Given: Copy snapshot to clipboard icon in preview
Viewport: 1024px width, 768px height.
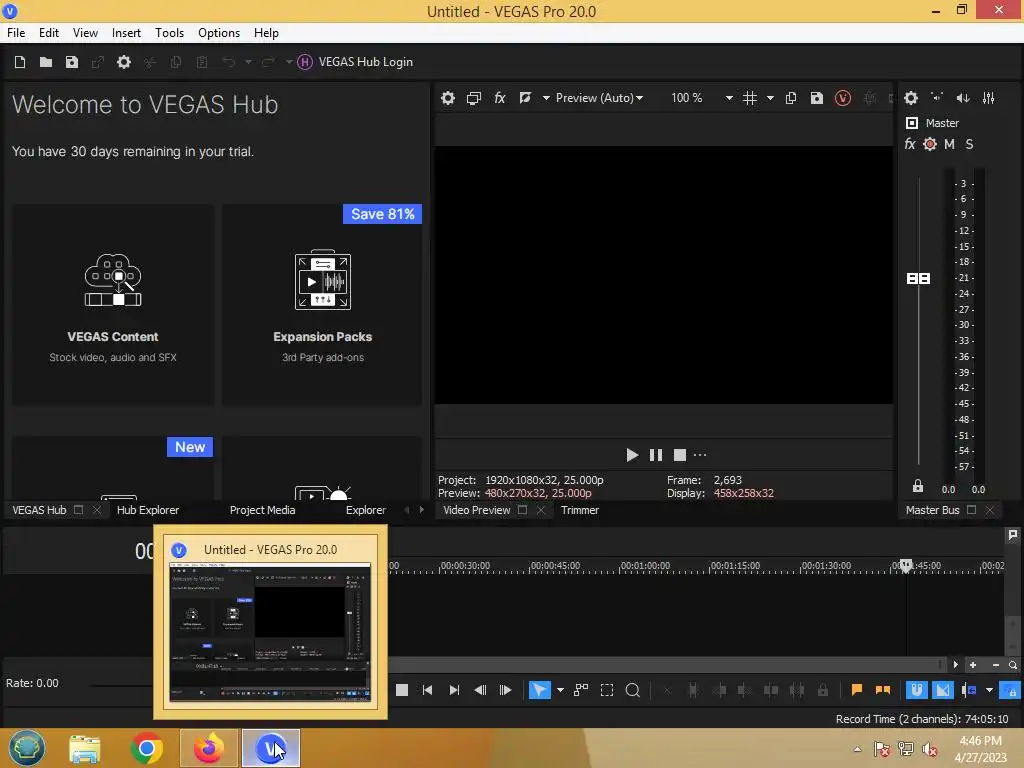Looking at the screenshot, I should pyautogui.click(x=791, y=98).
